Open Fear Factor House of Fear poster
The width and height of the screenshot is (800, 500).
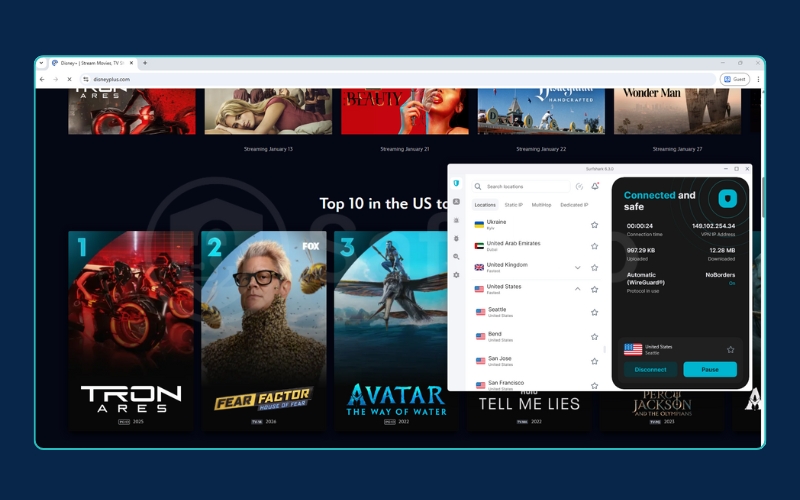[264, 331]
